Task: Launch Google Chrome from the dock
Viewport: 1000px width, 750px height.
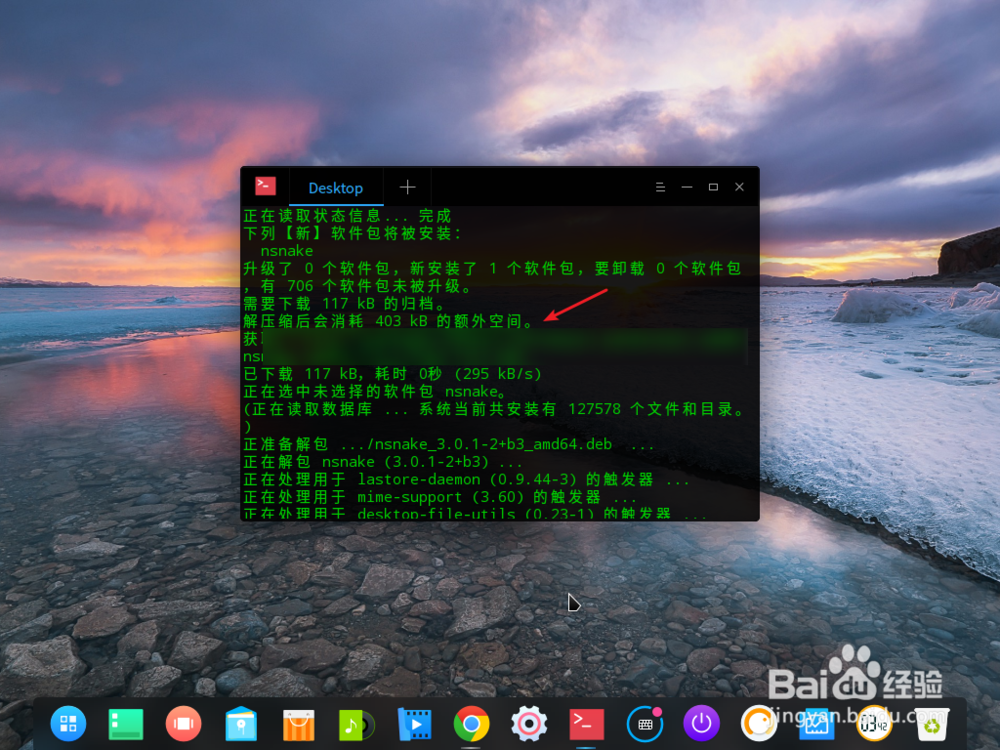Action: click(471, 724)
